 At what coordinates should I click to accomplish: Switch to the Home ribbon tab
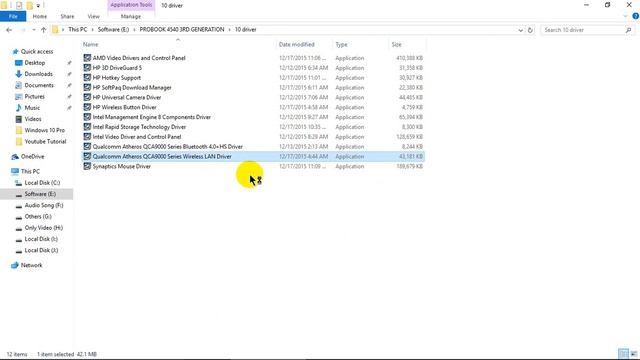40,16
